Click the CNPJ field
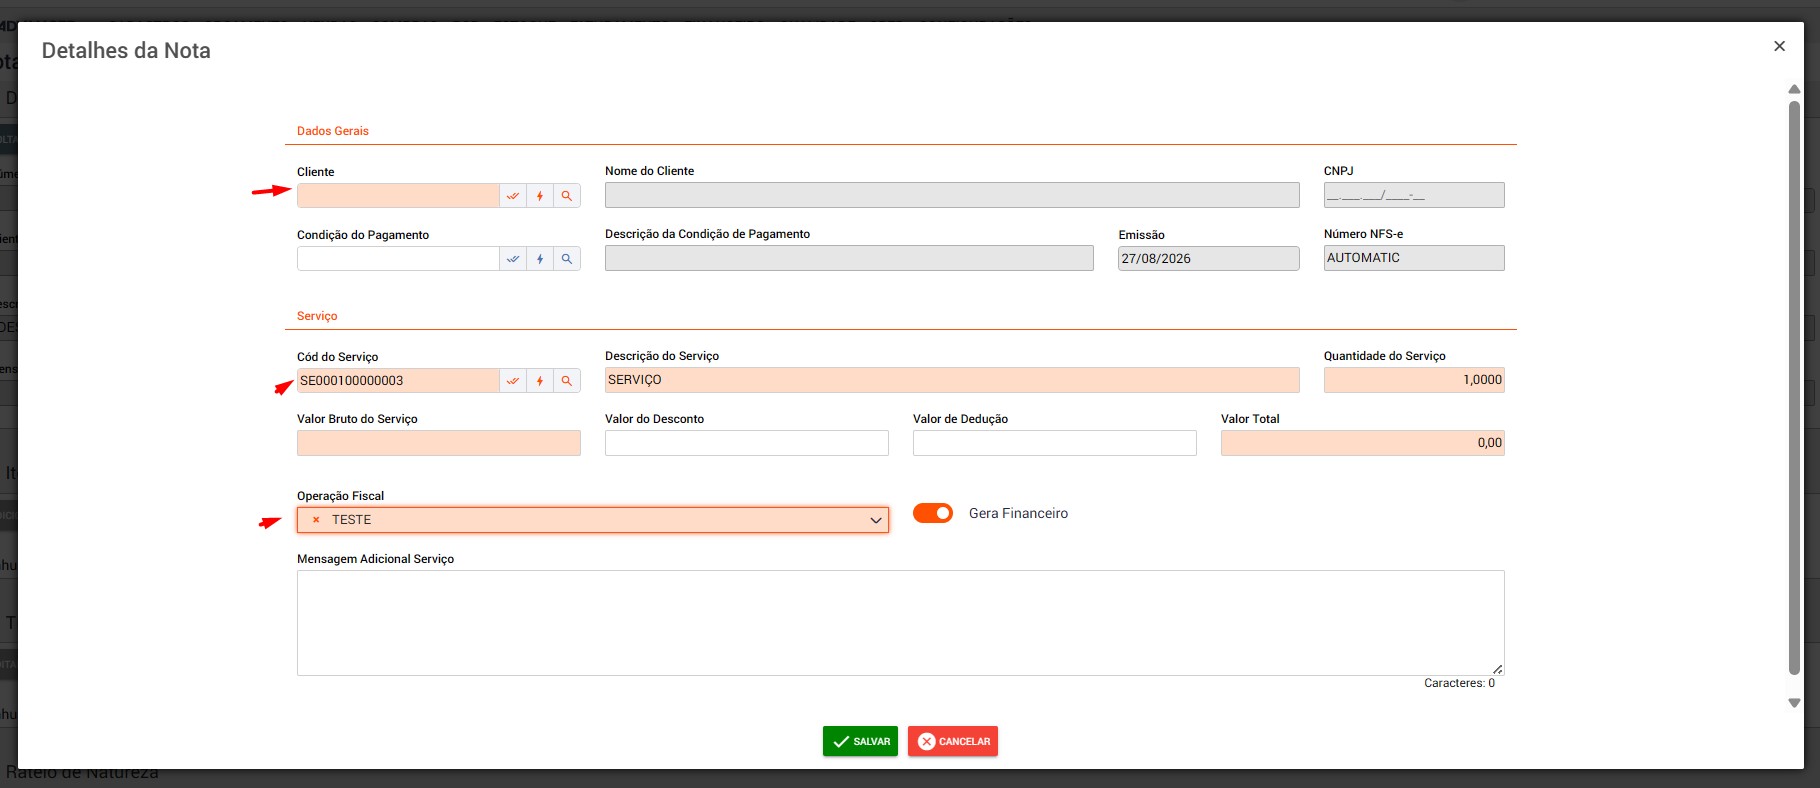This screenshot has height=788, width=1820. pos(1414,195)
